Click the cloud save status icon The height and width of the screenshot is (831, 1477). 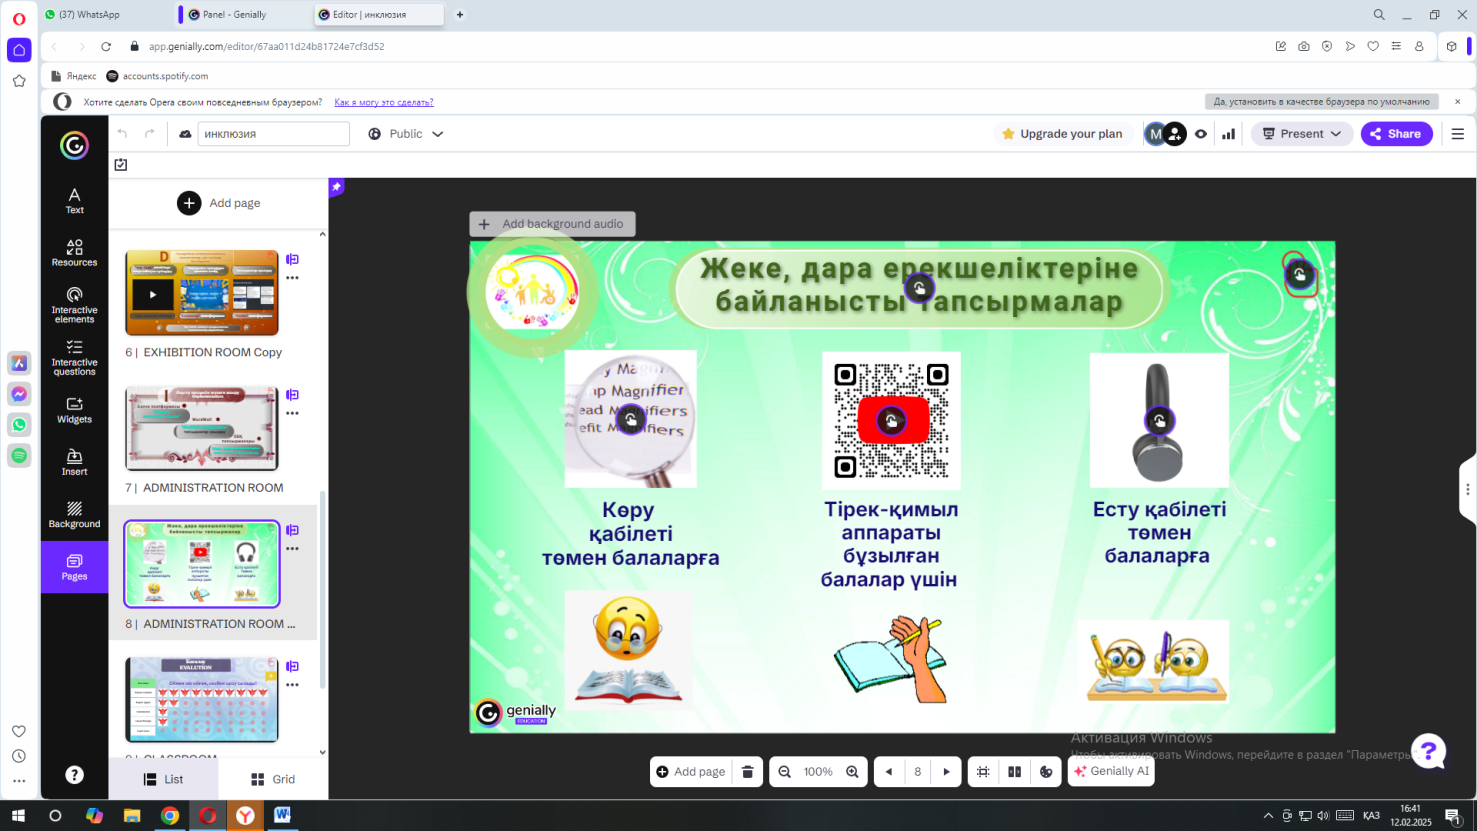pos(185,134)
